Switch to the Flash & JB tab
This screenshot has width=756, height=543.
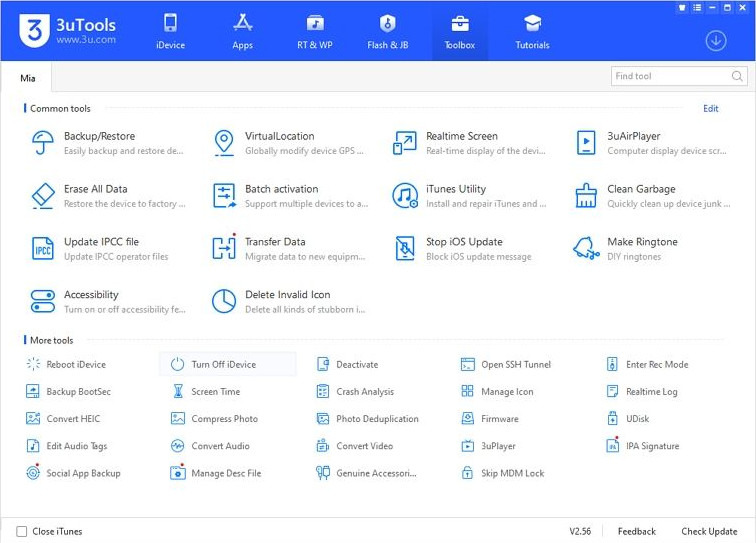[387, 31]
